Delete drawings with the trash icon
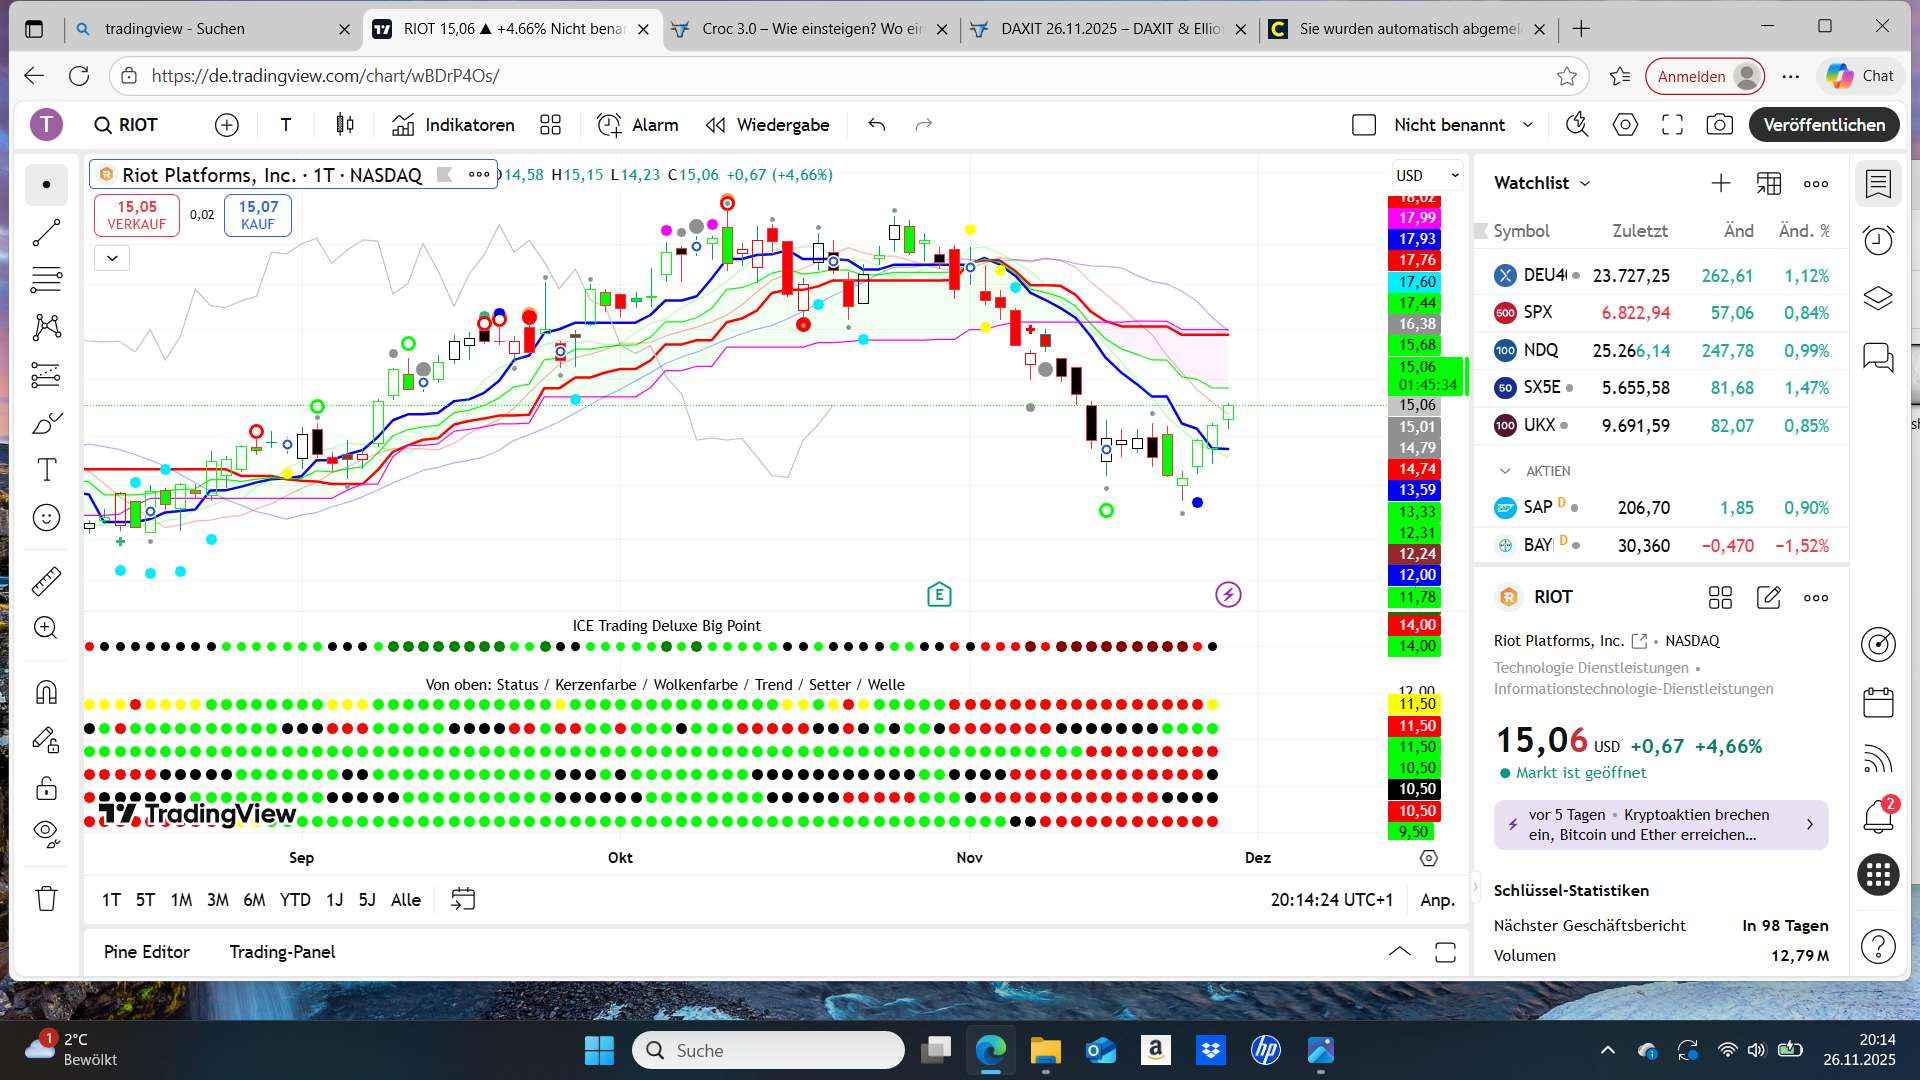1920x1080 pixels. click(47, 898)
